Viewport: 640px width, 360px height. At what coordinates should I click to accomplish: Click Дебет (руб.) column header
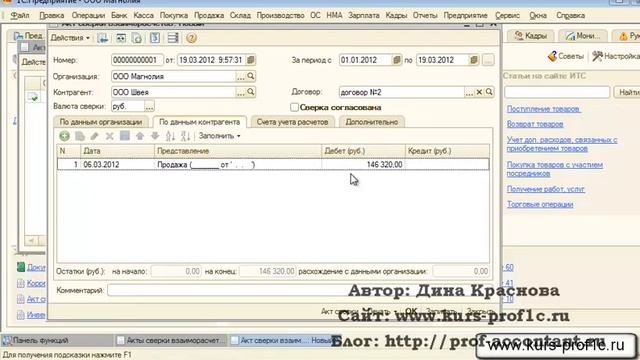pos(363,151)
